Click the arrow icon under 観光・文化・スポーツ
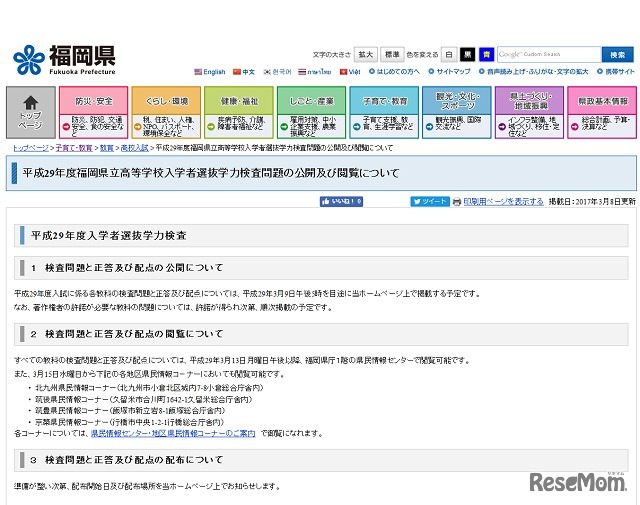Screen dimensions: 640x505 pyautogui.click(x=429, y=127)
